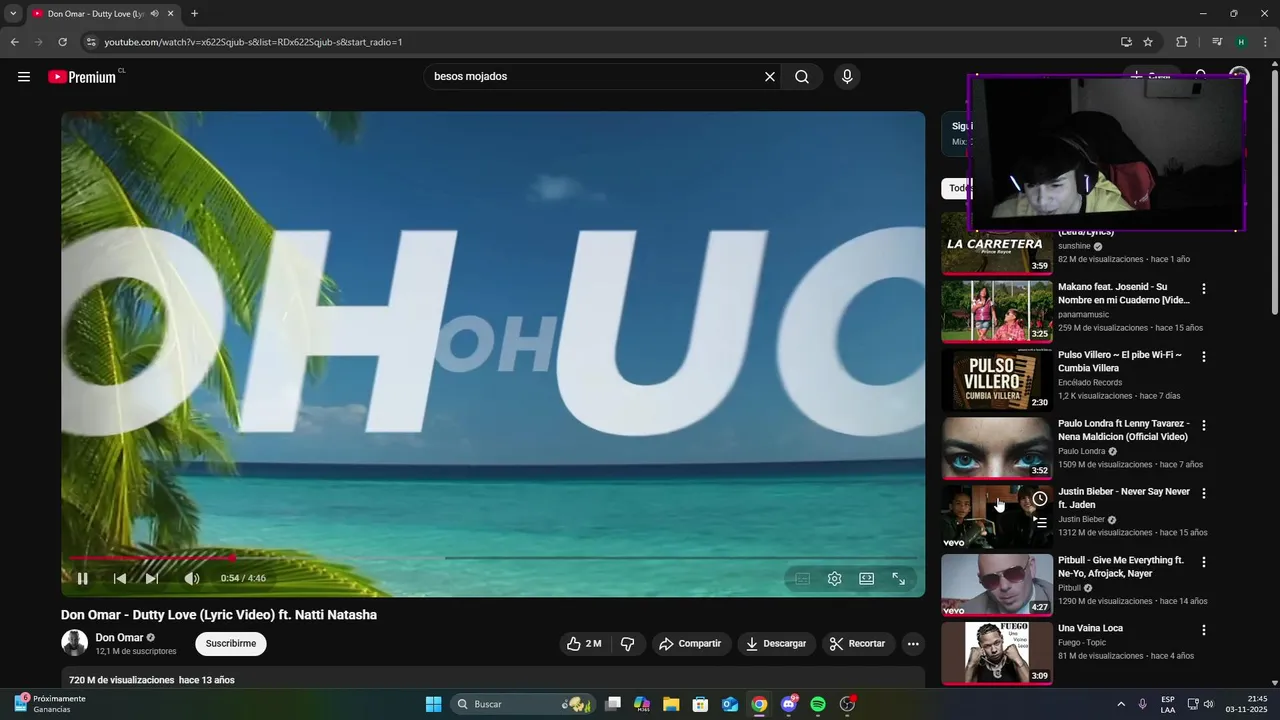Open File Explorer from taskbar
Image resolution: width=1280 pixels, height=720 pixels.
(x=671, y=704)
